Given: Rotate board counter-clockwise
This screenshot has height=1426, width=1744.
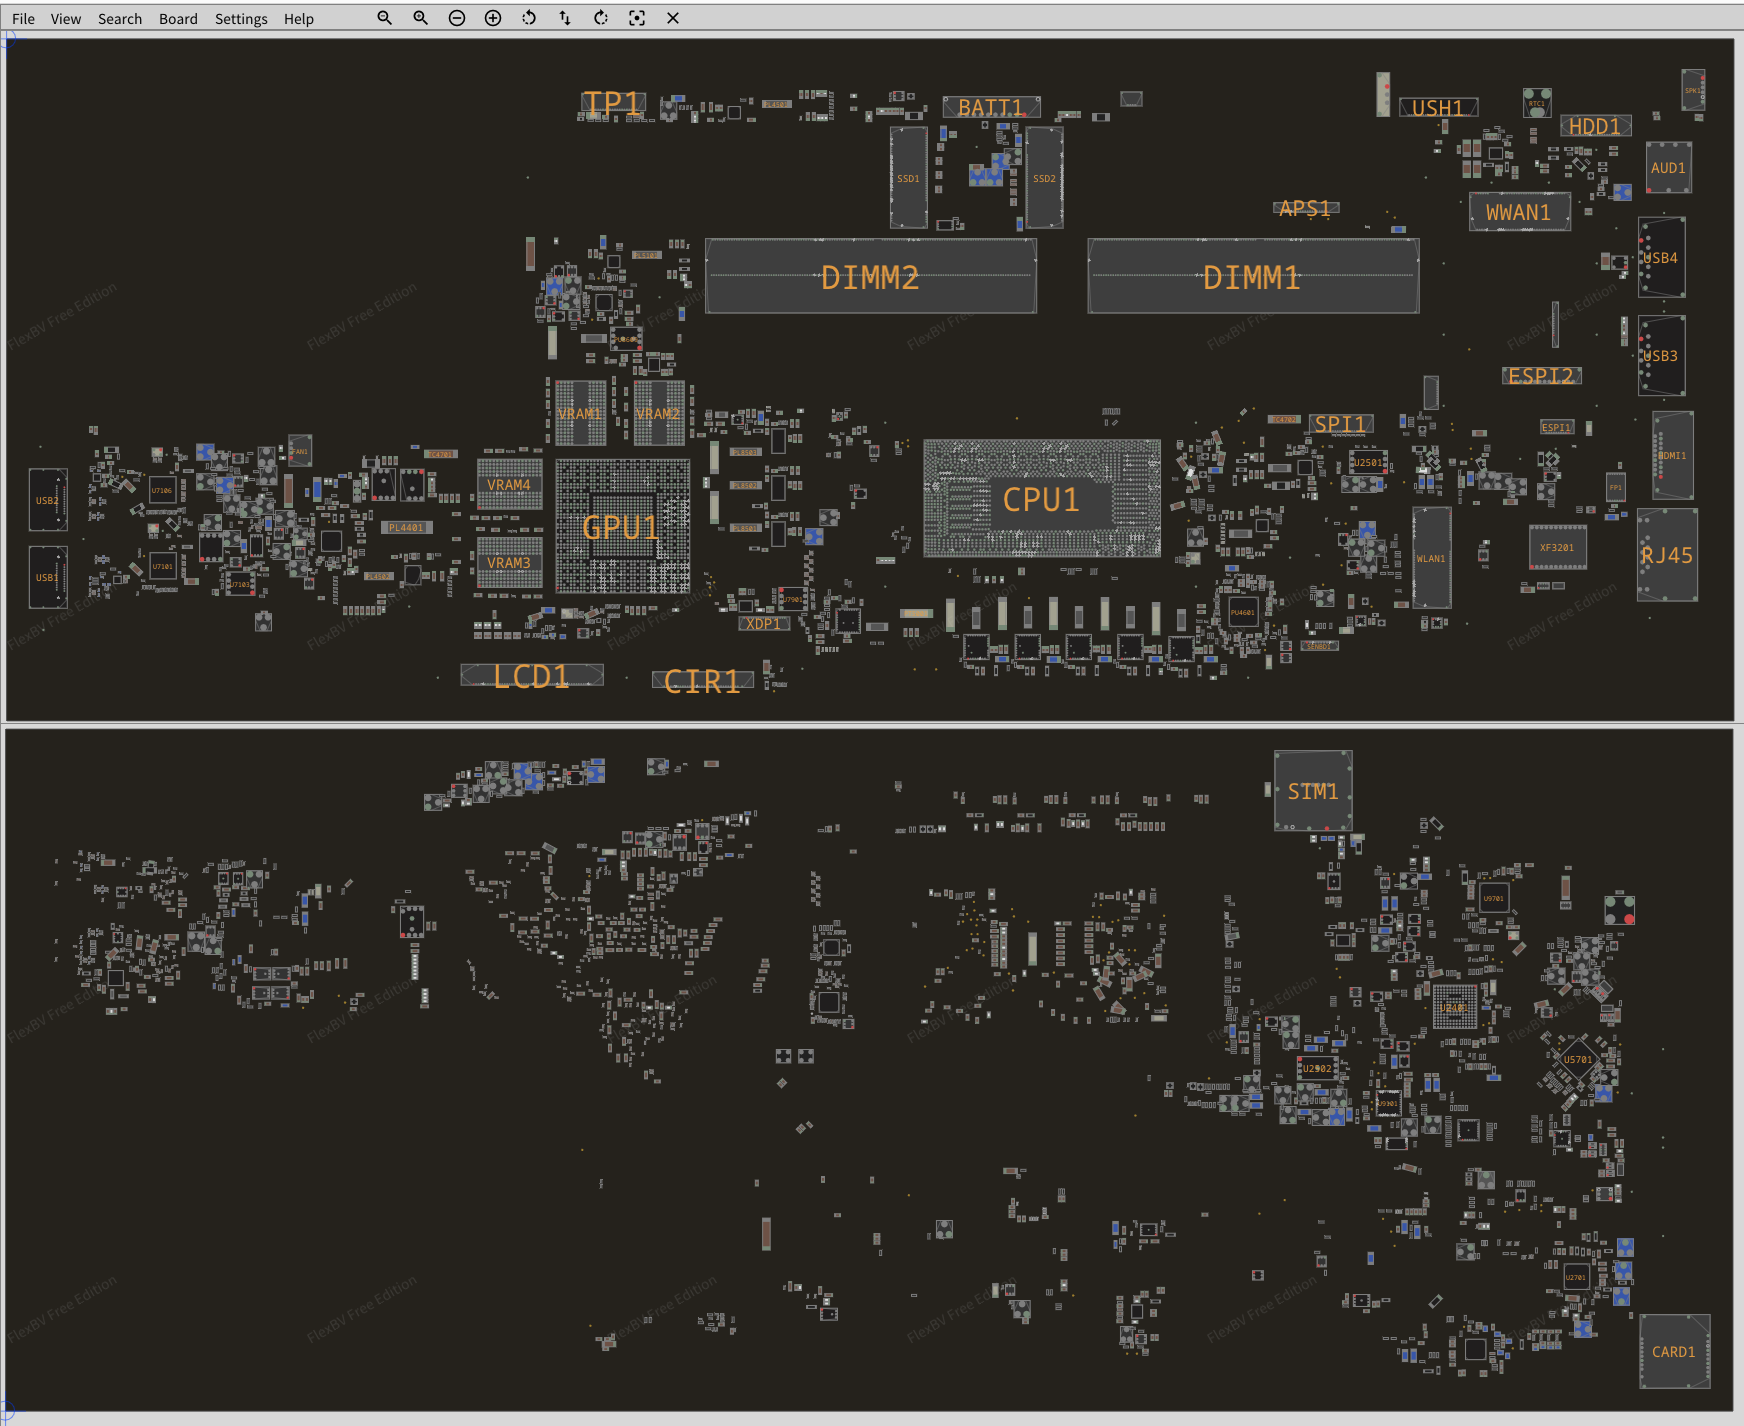Looking at the screenshot, I should tap(529, 18).
